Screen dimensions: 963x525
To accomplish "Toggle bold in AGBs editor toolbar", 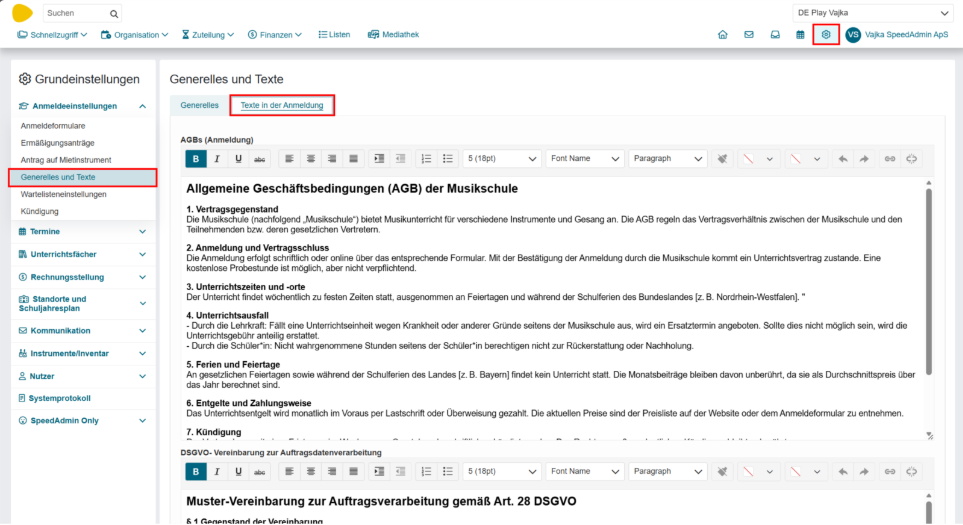I will (x=196, y=159).
